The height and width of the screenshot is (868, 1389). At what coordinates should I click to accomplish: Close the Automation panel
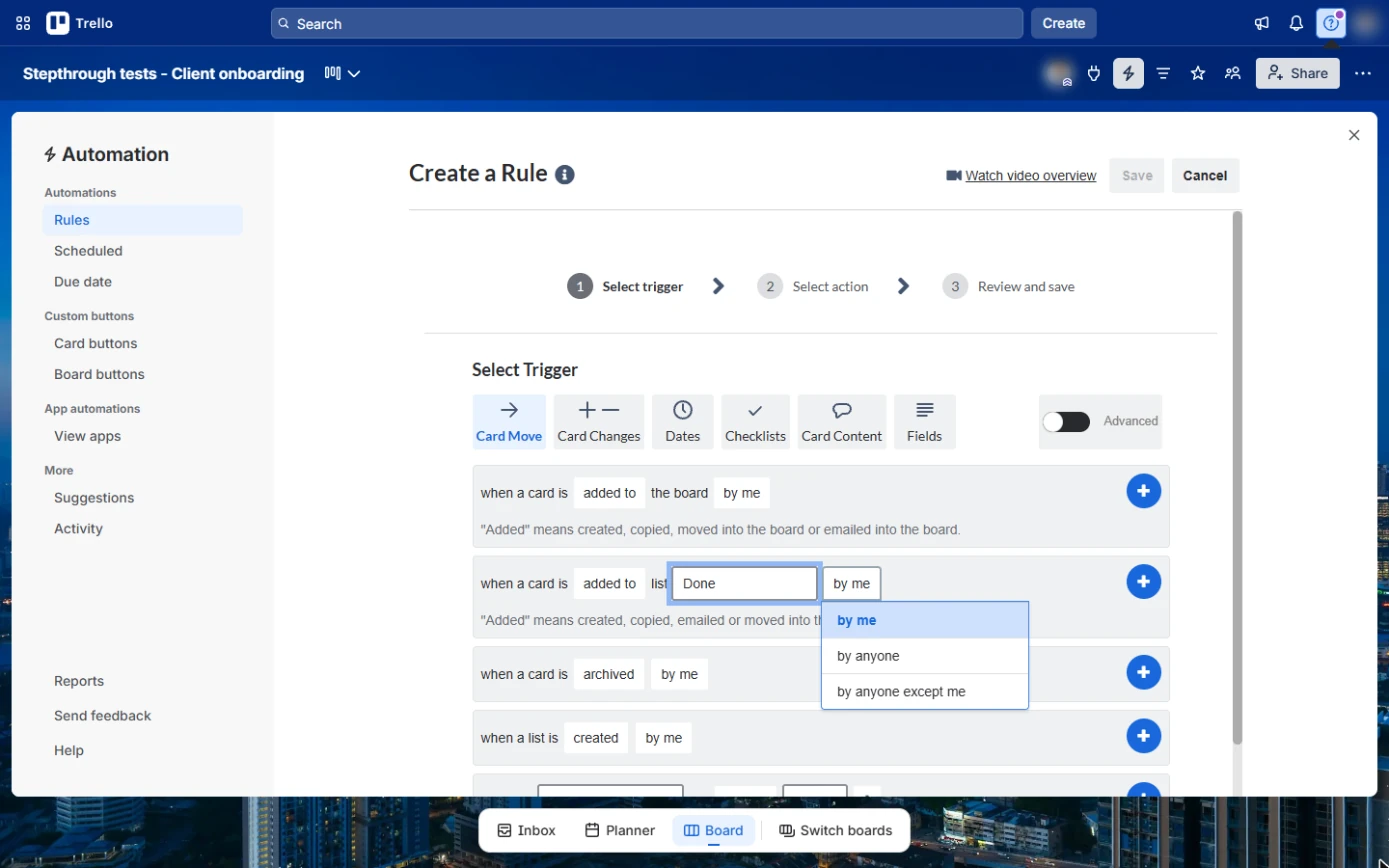[1354, 135]
